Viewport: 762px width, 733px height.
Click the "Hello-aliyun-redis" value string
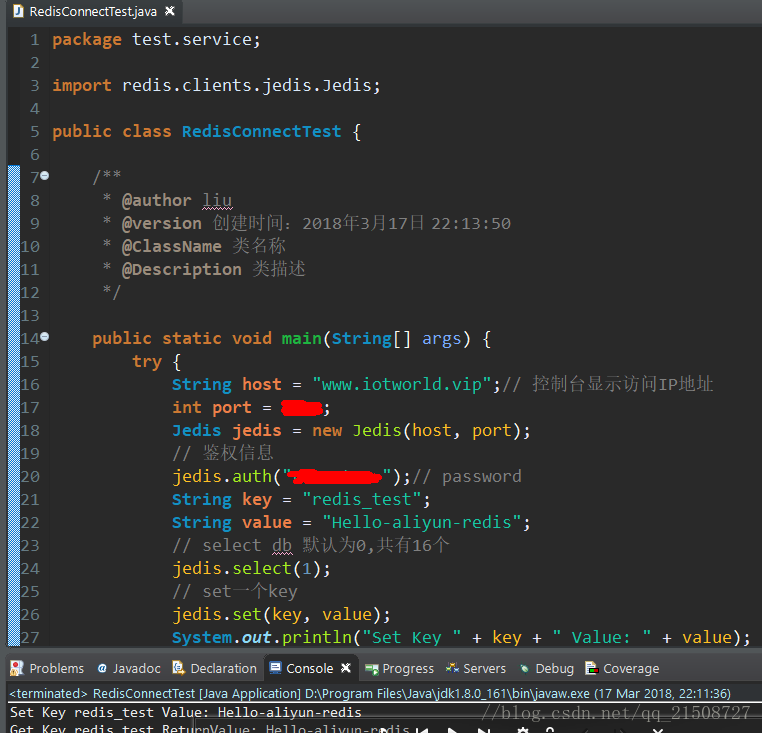click(421, 523)
